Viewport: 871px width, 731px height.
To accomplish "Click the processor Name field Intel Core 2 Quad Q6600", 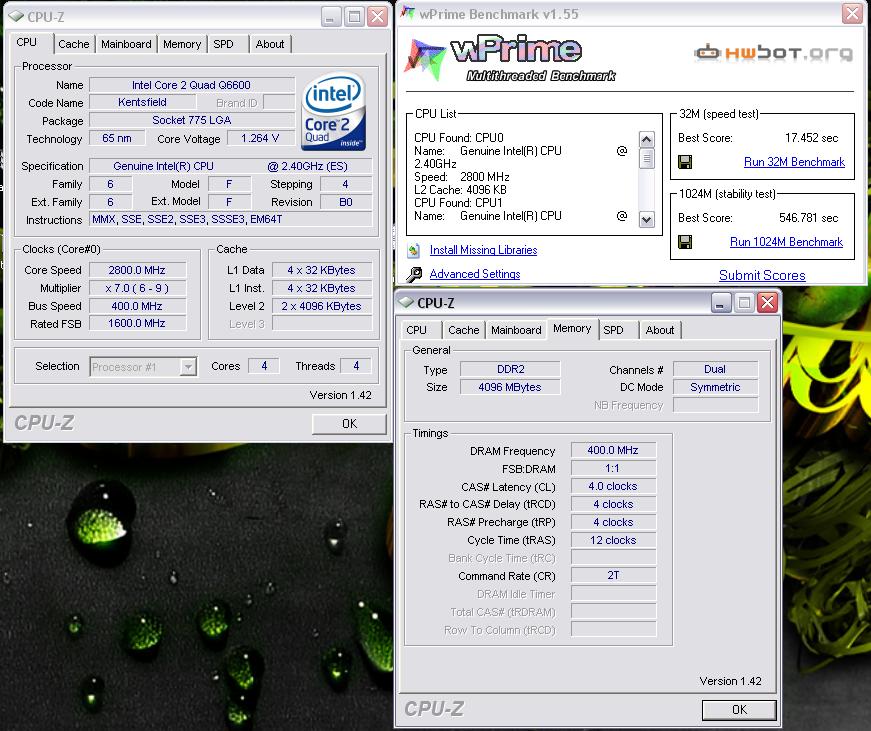I will tap(192, 85).
